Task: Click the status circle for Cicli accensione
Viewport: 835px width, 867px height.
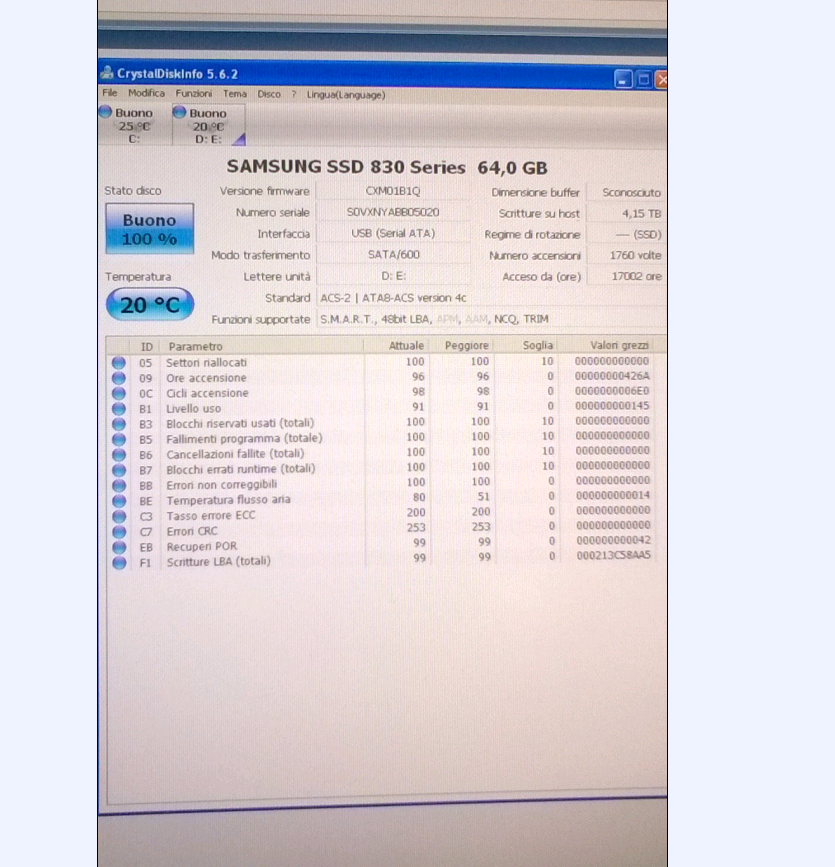Action: click(x=118, y=393)
